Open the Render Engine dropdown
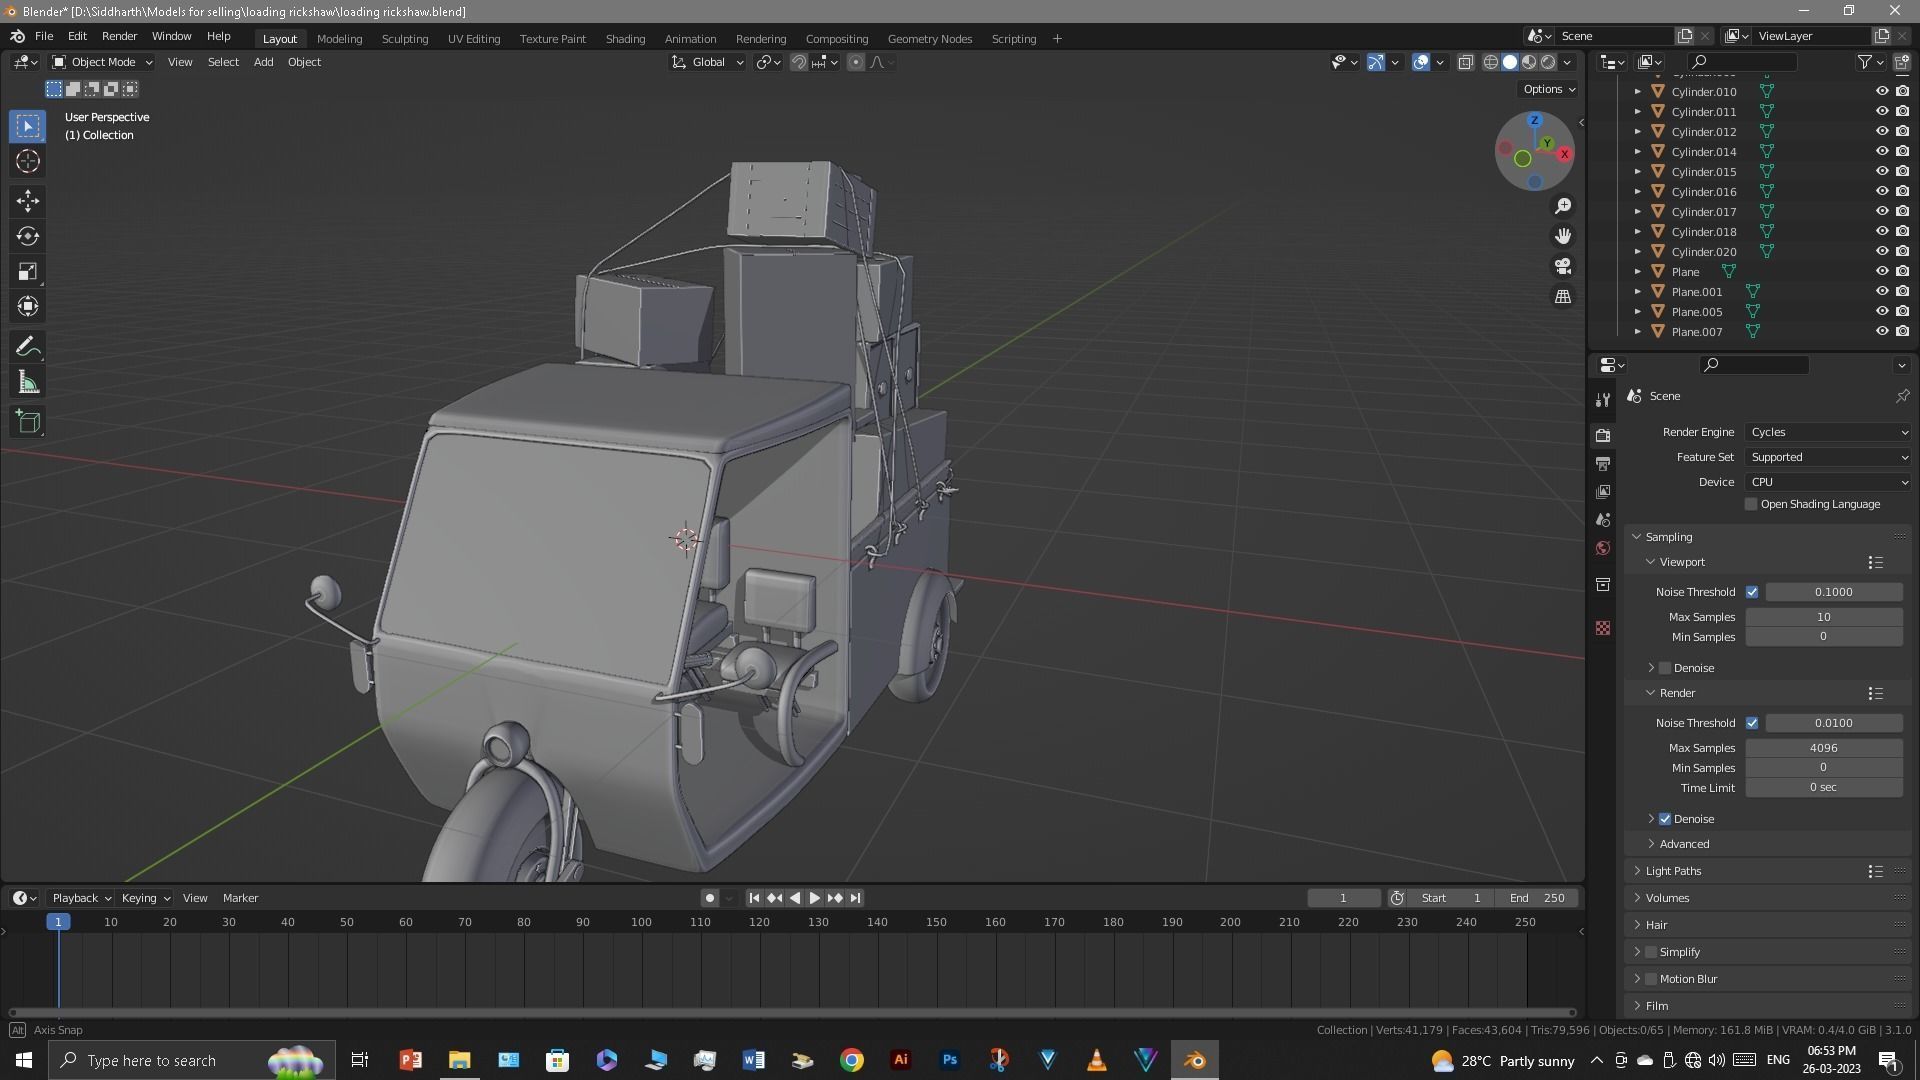Viewport: 1920px width, 1080px height. [1829, 432]
